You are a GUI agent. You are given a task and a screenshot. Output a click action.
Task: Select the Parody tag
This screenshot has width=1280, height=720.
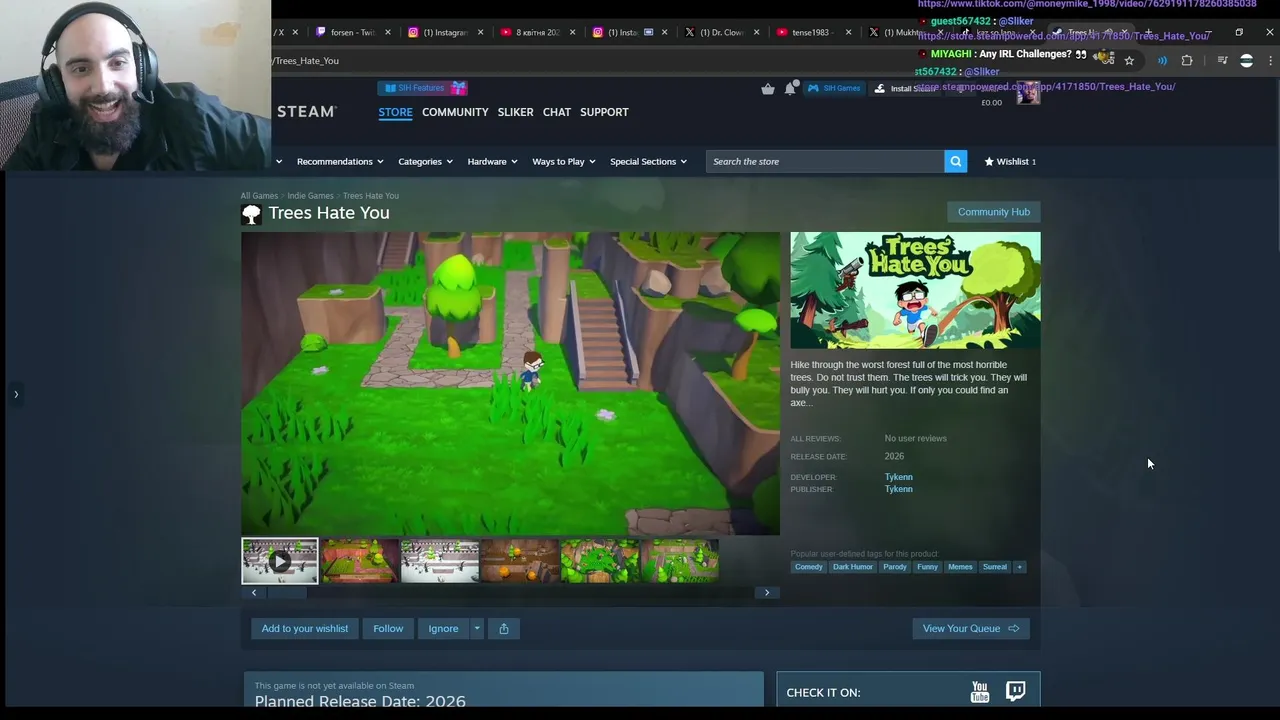pyautogui.click(x=894, y=567)
